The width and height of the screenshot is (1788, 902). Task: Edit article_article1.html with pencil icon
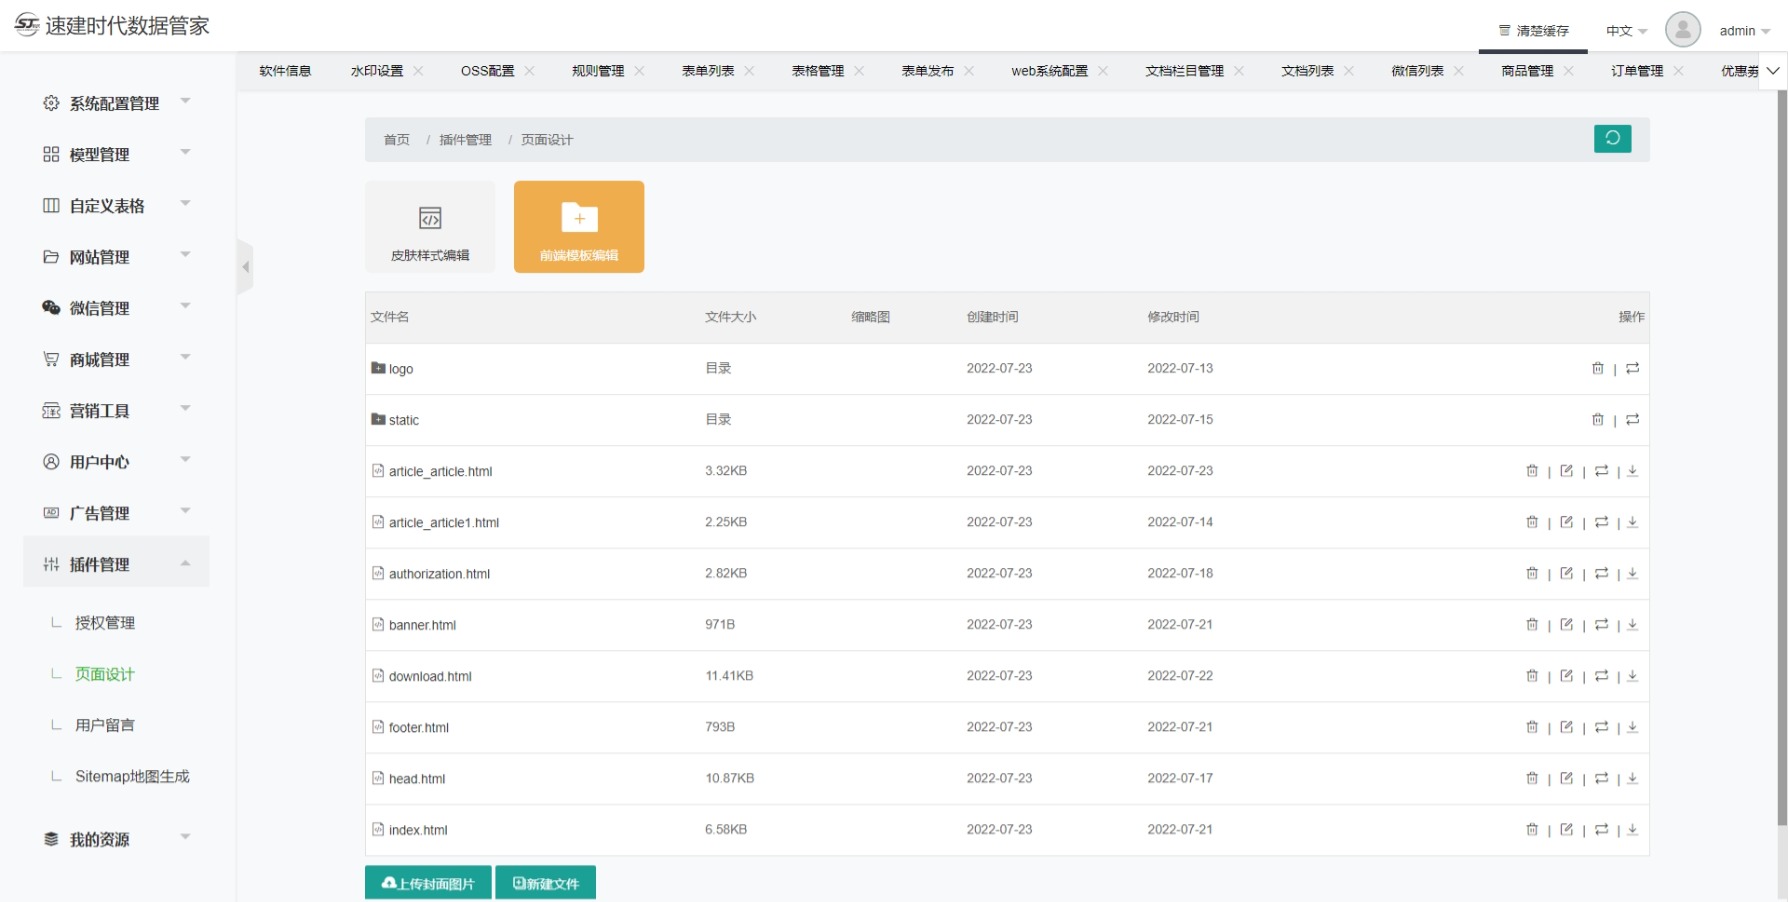[1566, 522]
